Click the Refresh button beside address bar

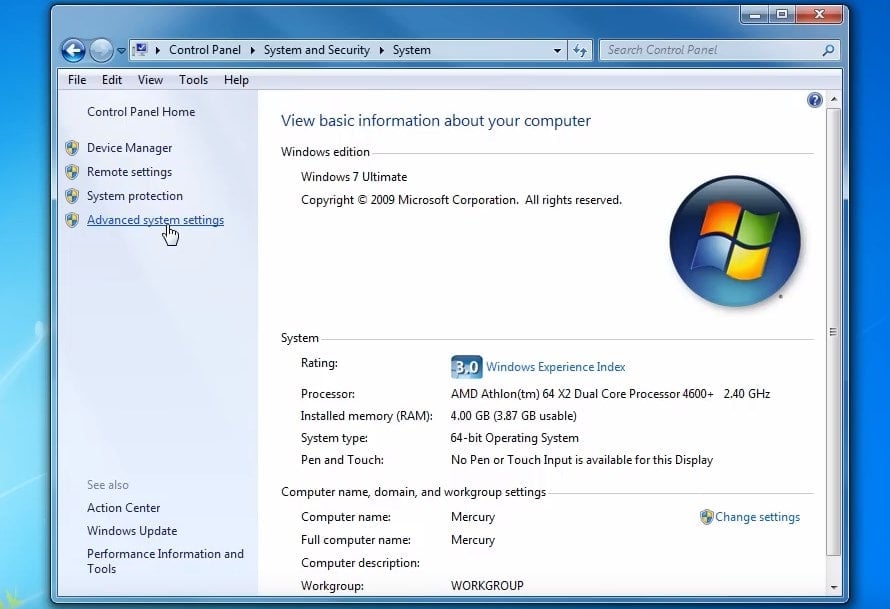[580, 51]
